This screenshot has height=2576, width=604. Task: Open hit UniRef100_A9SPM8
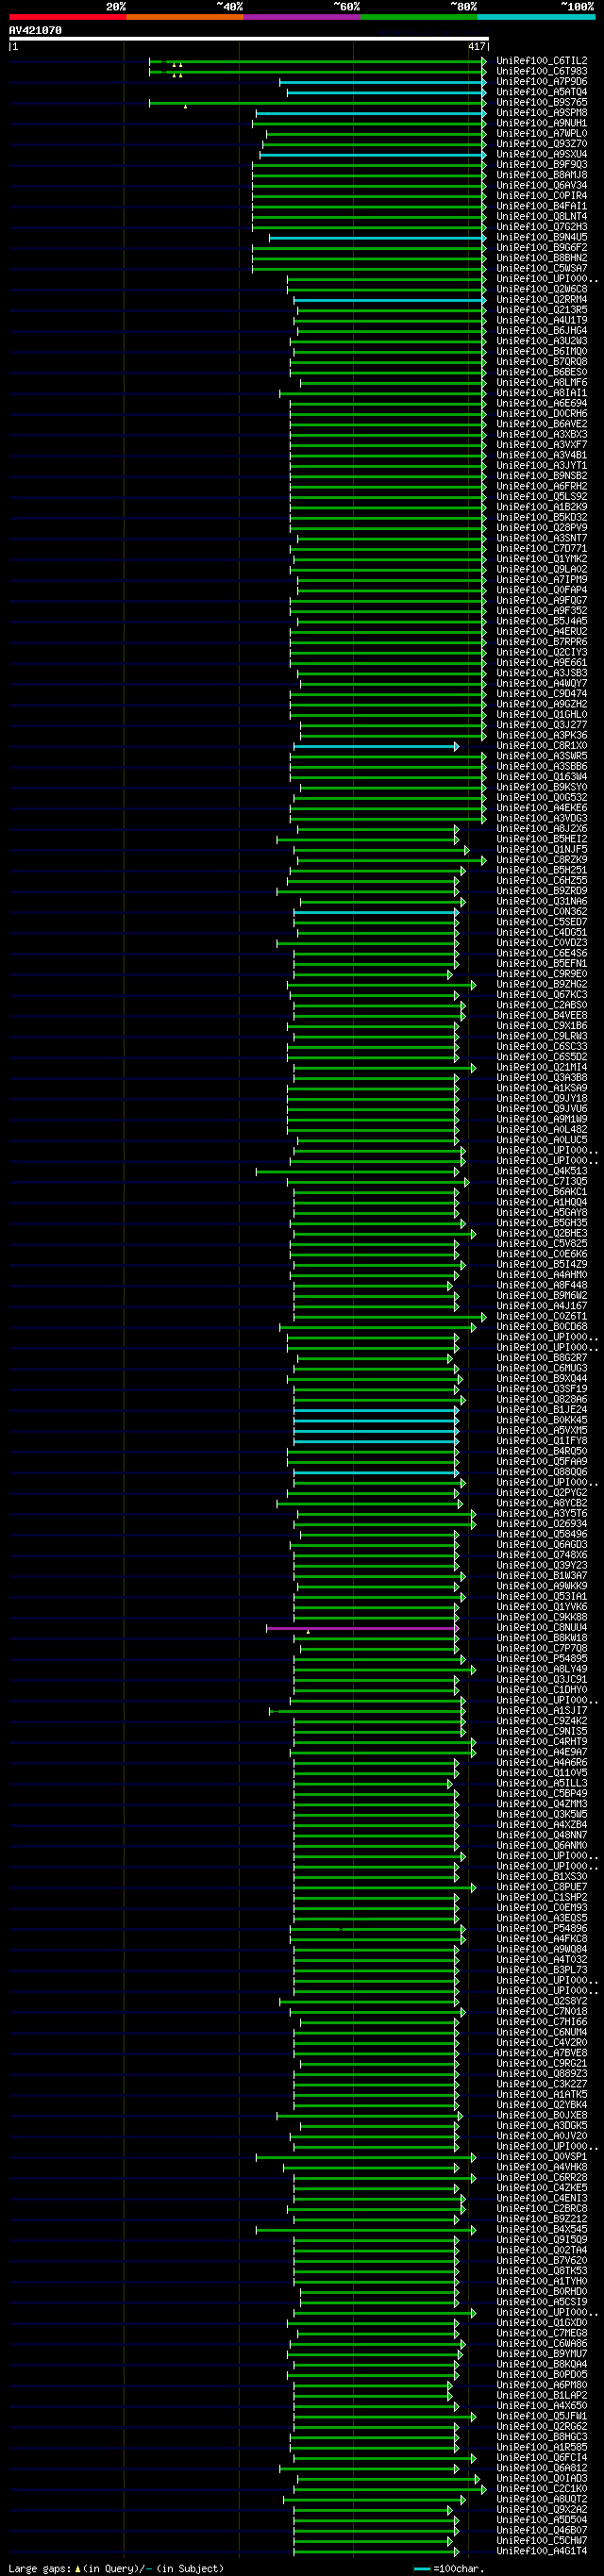point(541,113)
